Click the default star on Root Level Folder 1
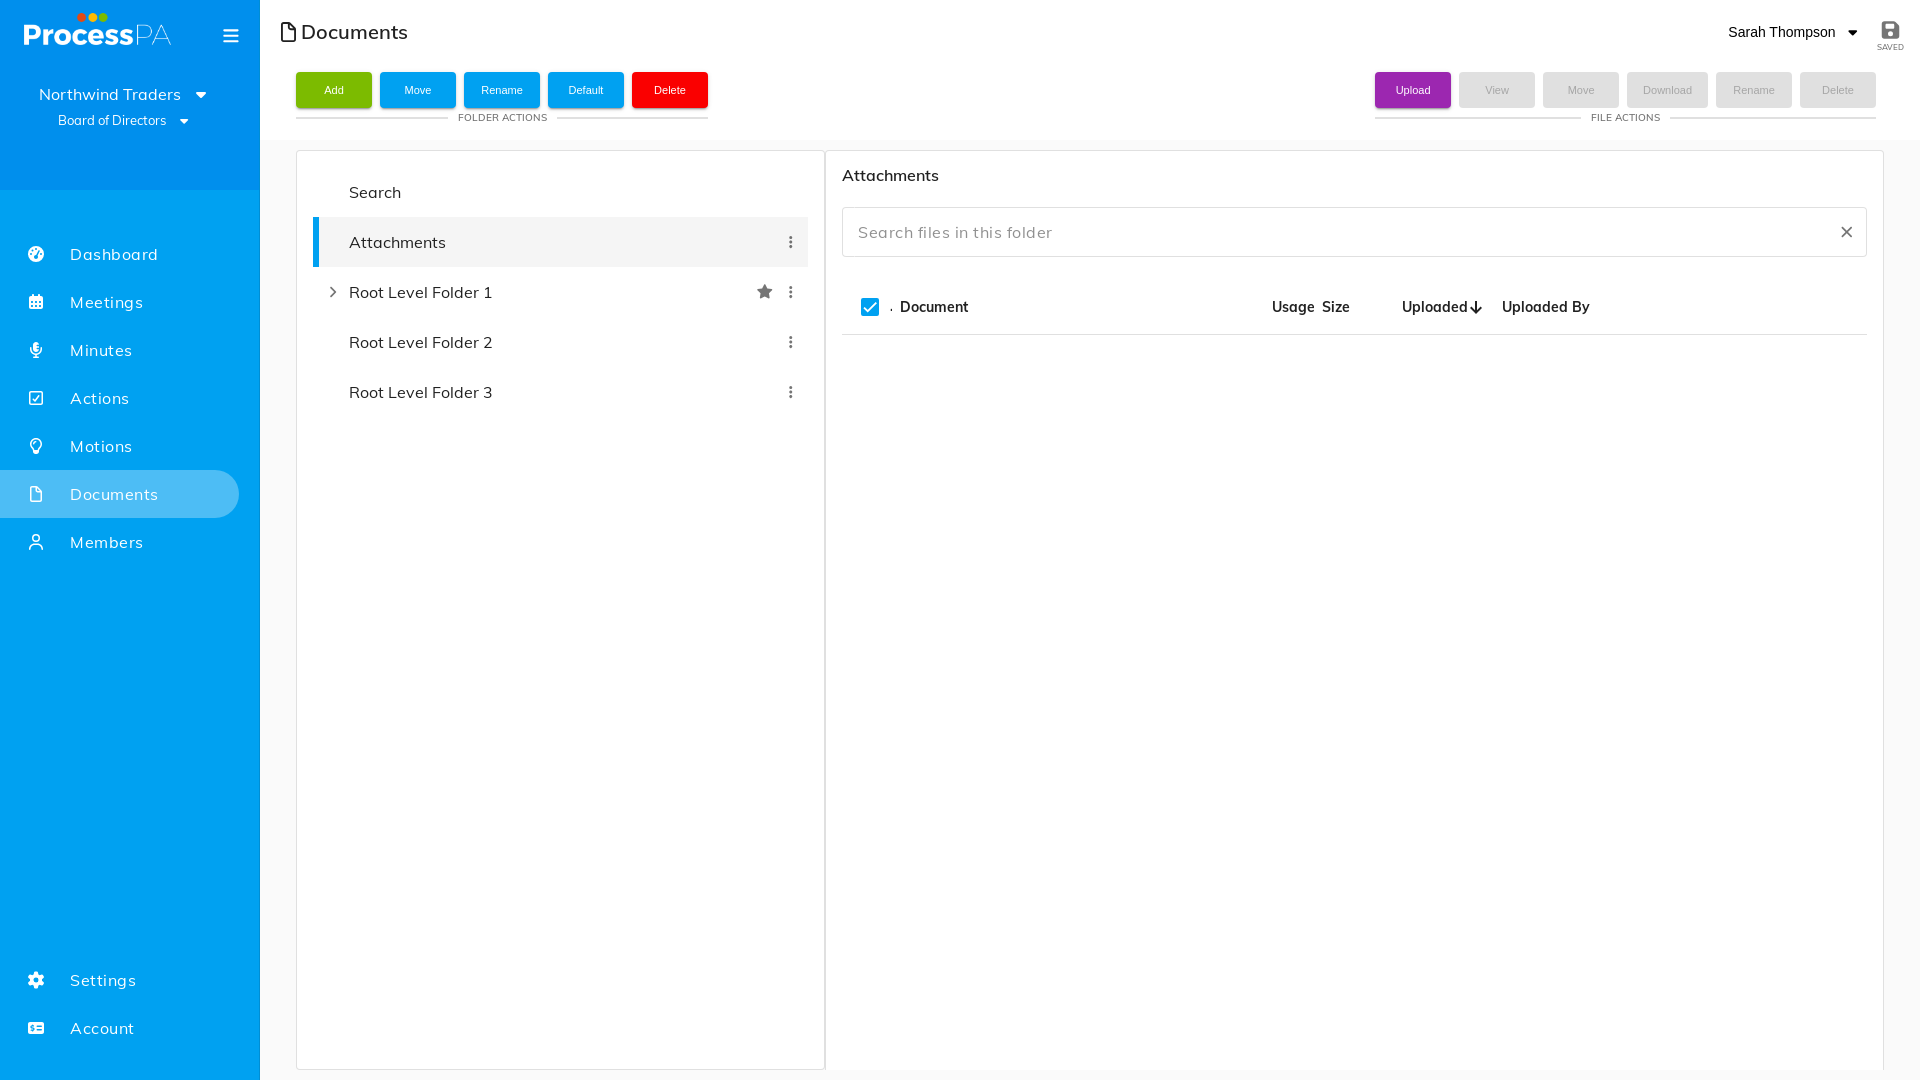 click(764, 292)
